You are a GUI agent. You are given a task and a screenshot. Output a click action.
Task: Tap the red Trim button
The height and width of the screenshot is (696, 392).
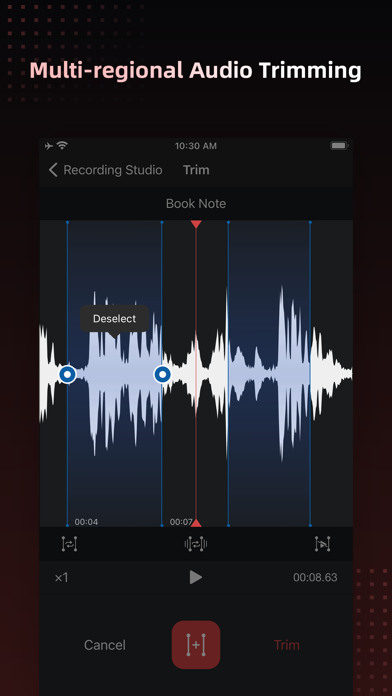286,645
